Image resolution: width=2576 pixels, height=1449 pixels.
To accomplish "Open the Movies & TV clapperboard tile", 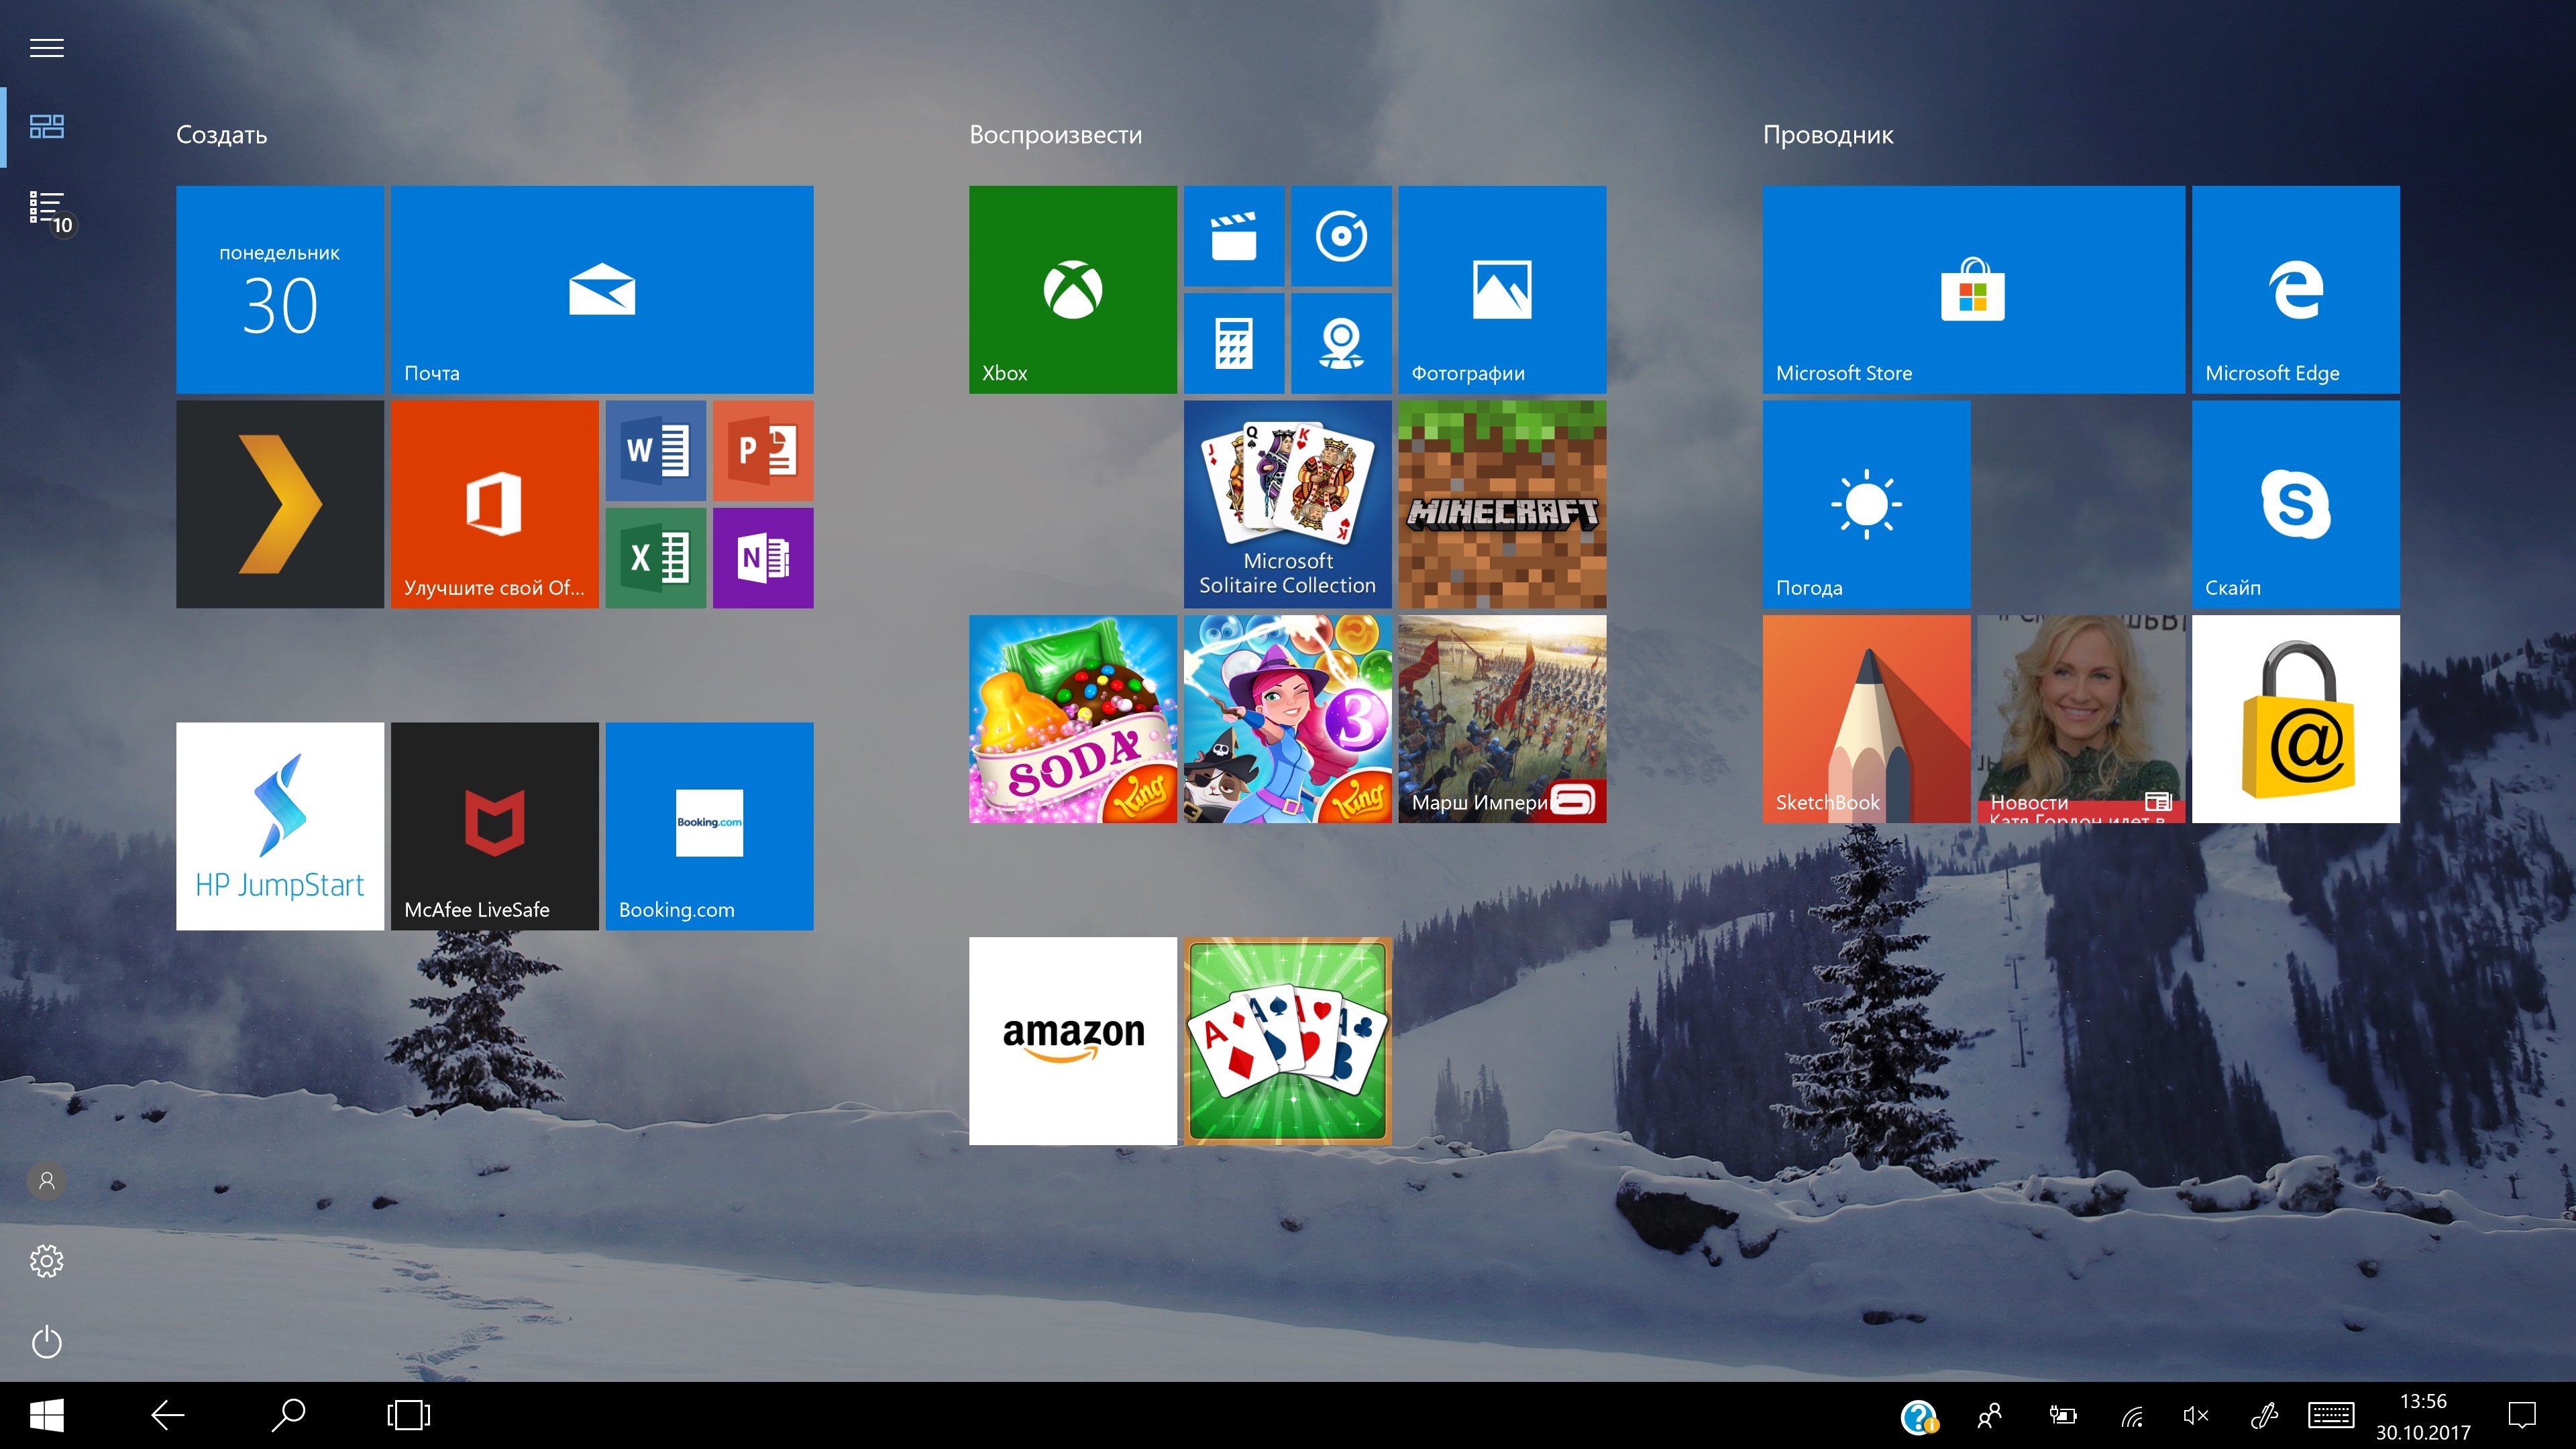I will 1234,236.
